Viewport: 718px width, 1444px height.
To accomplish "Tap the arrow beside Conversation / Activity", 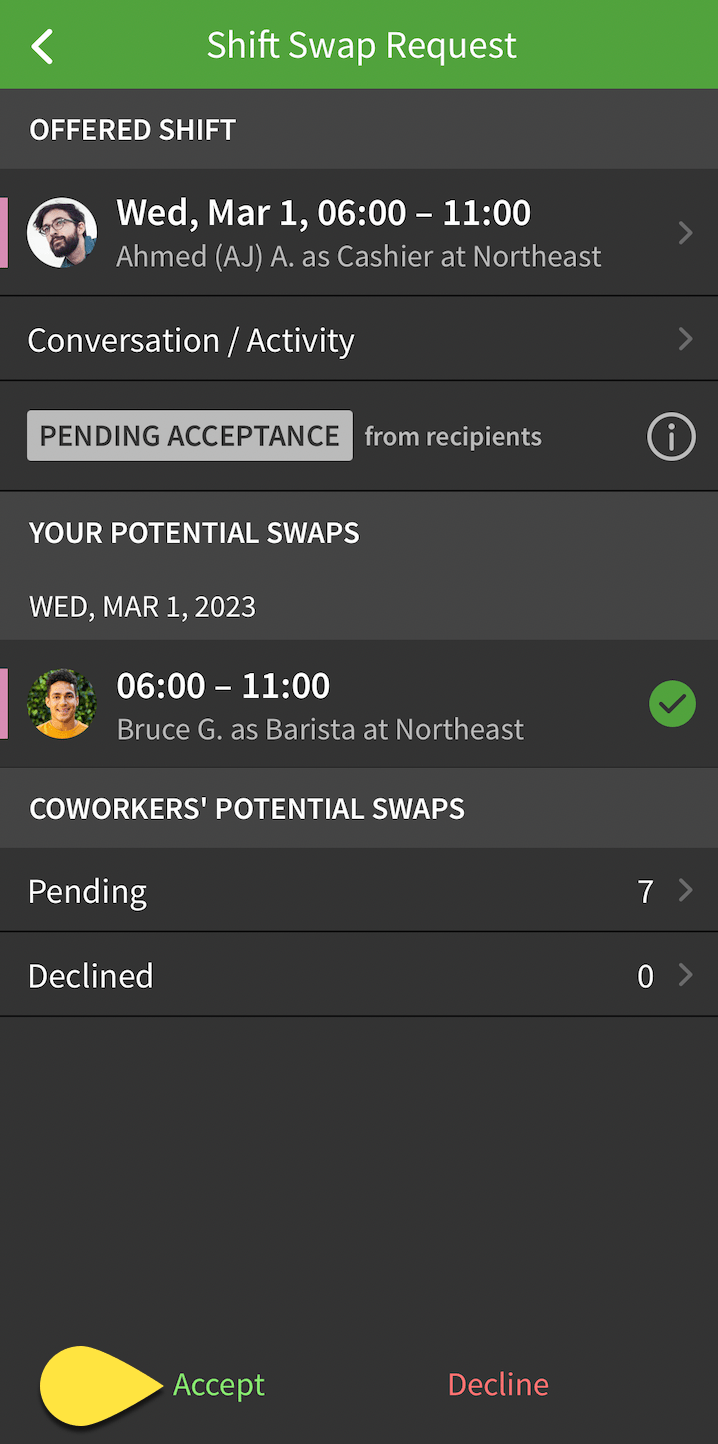I will tap(686, 338).
